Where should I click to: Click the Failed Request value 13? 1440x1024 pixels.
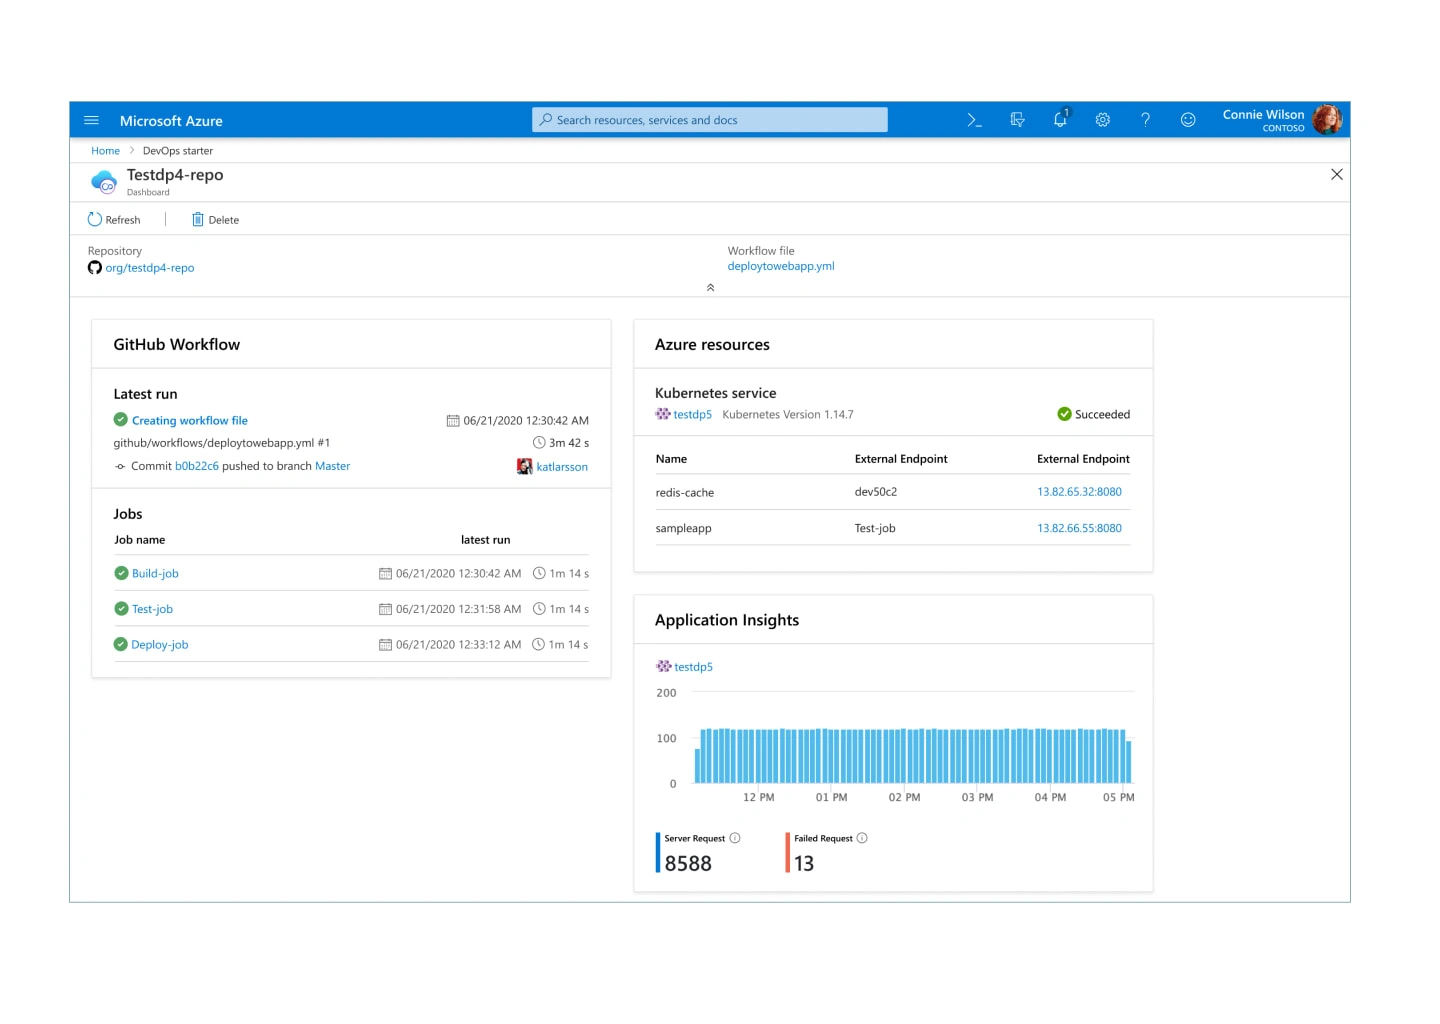pyautogui.click(x=804, y=864)
